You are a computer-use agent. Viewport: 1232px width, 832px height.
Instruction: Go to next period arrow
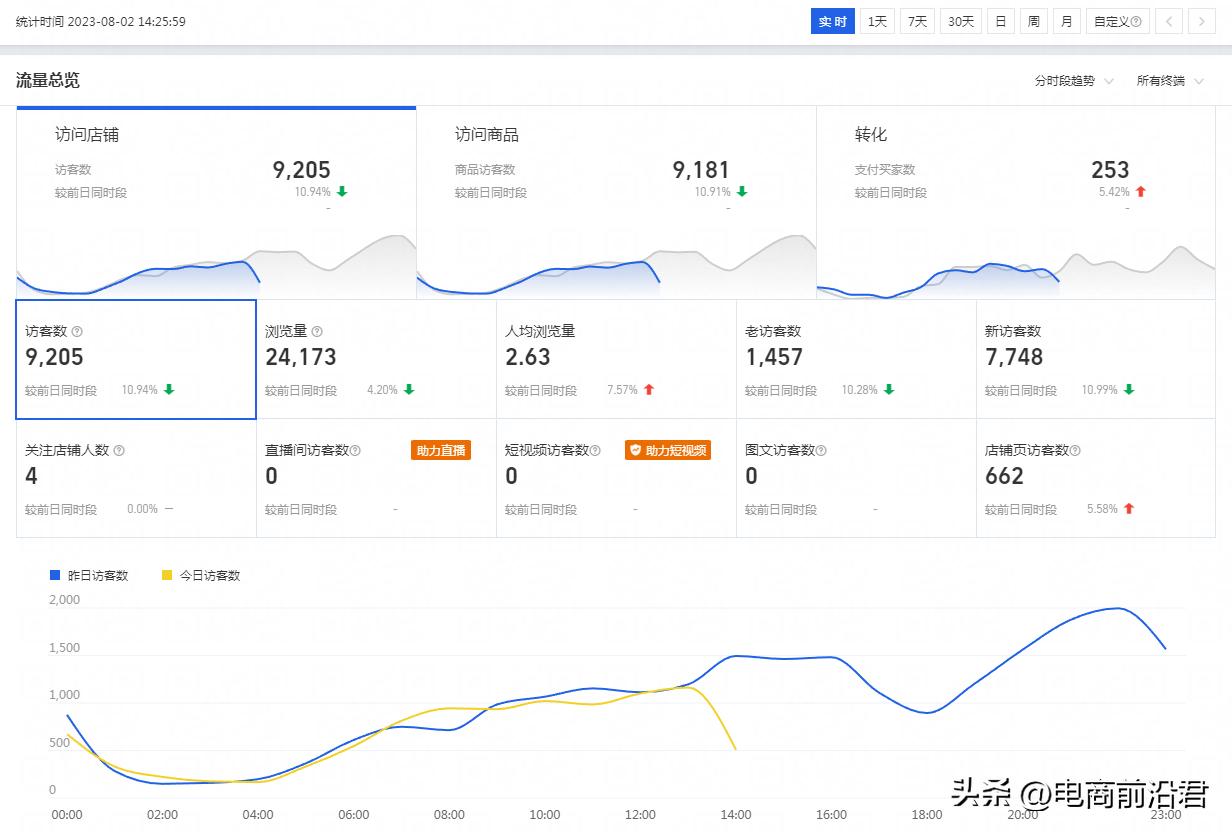[x=1202, y=21]
